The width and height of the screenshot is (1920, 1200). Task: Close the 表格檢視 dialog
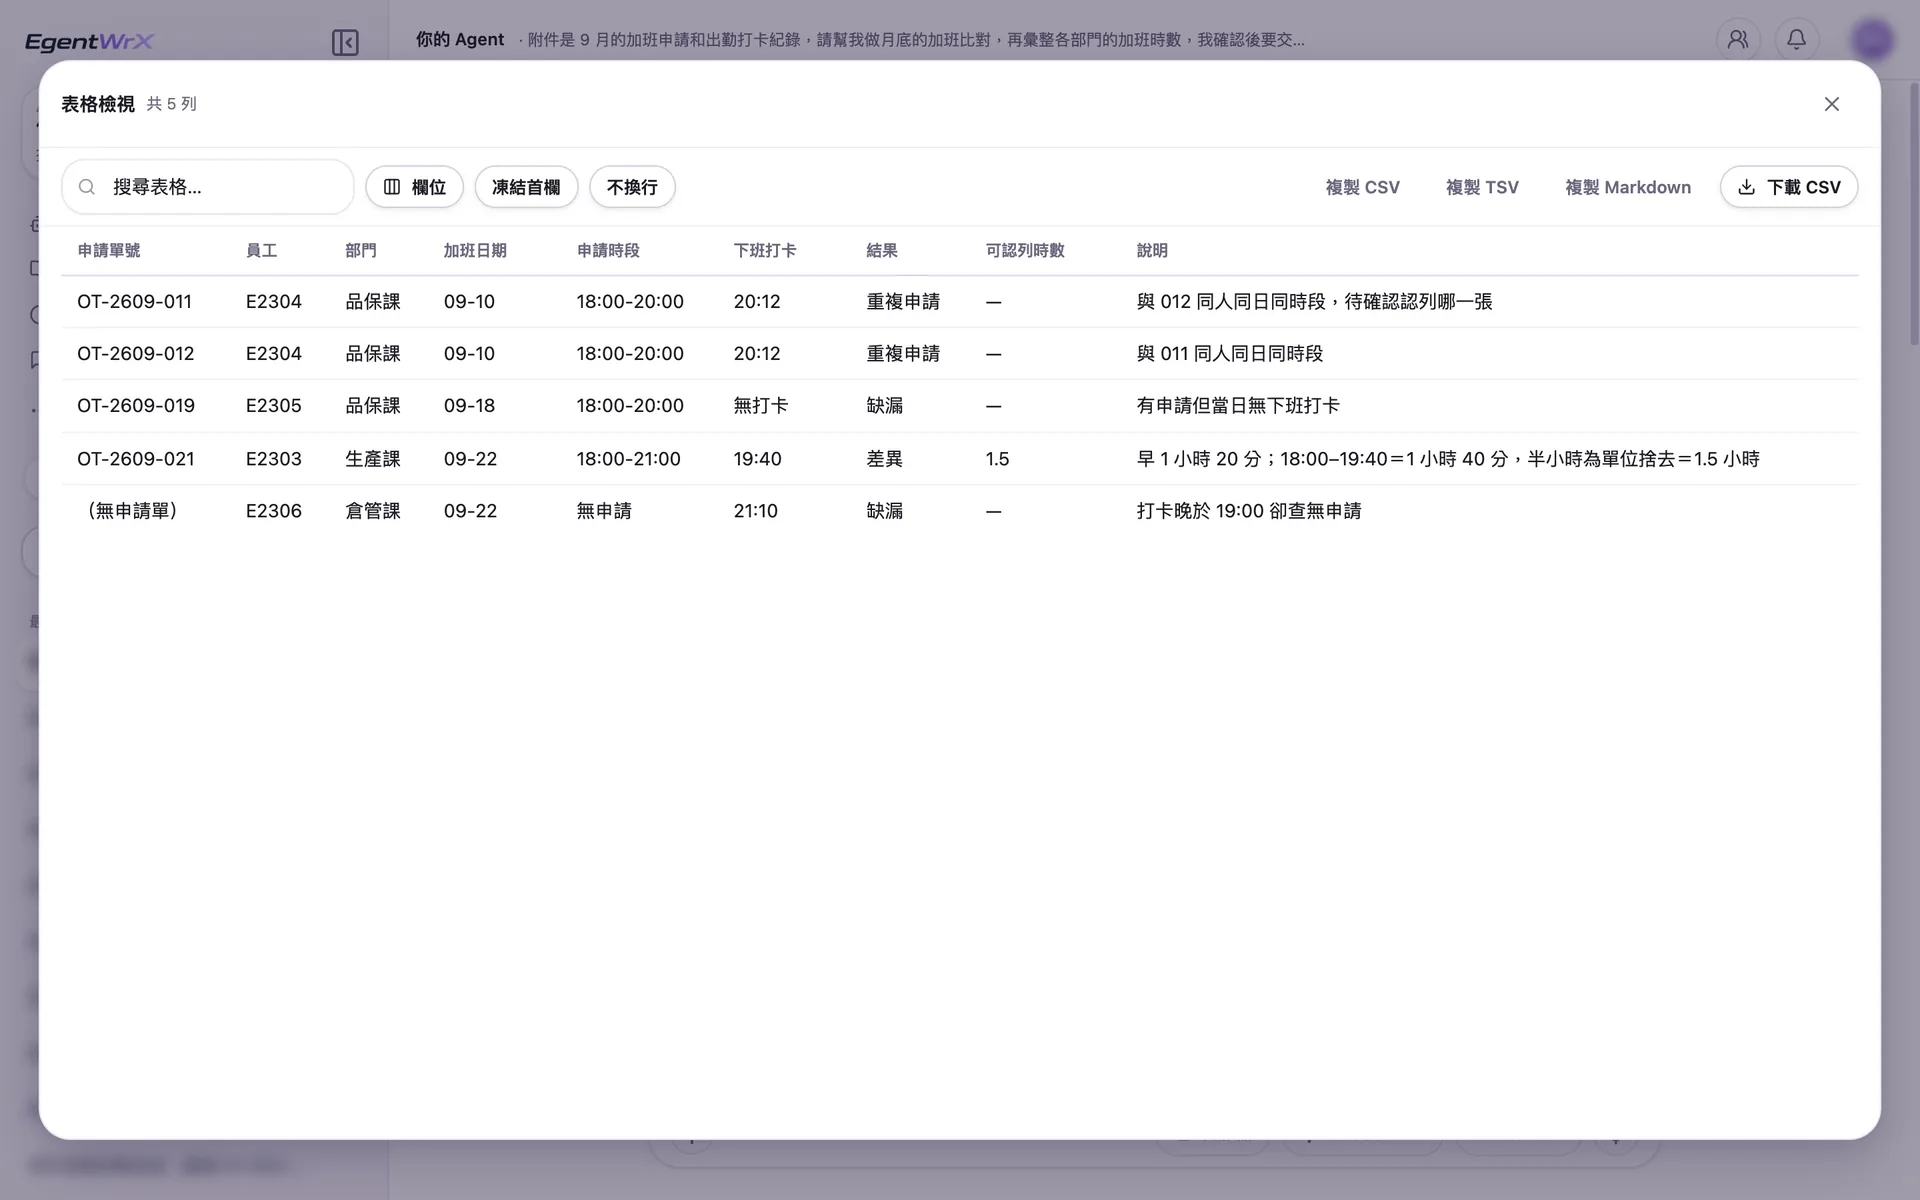pyautogui.click(x=1831, y=104)
